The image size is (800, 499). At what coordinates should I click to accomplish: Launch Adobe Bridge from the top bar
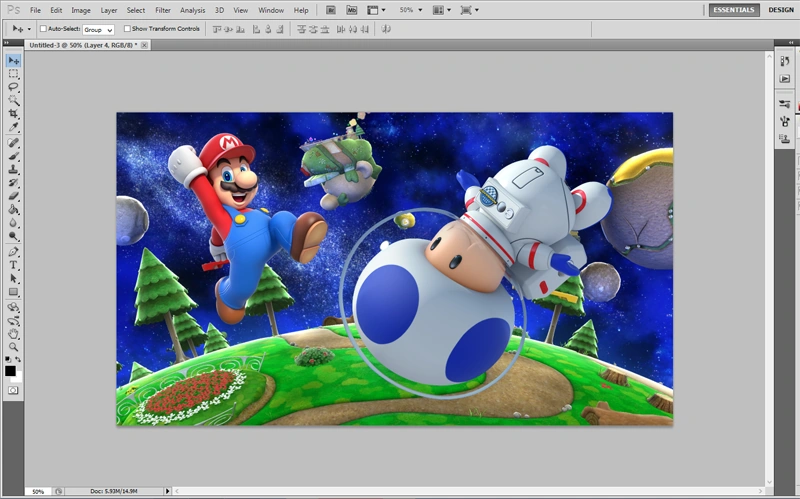[x=330, y=10]
